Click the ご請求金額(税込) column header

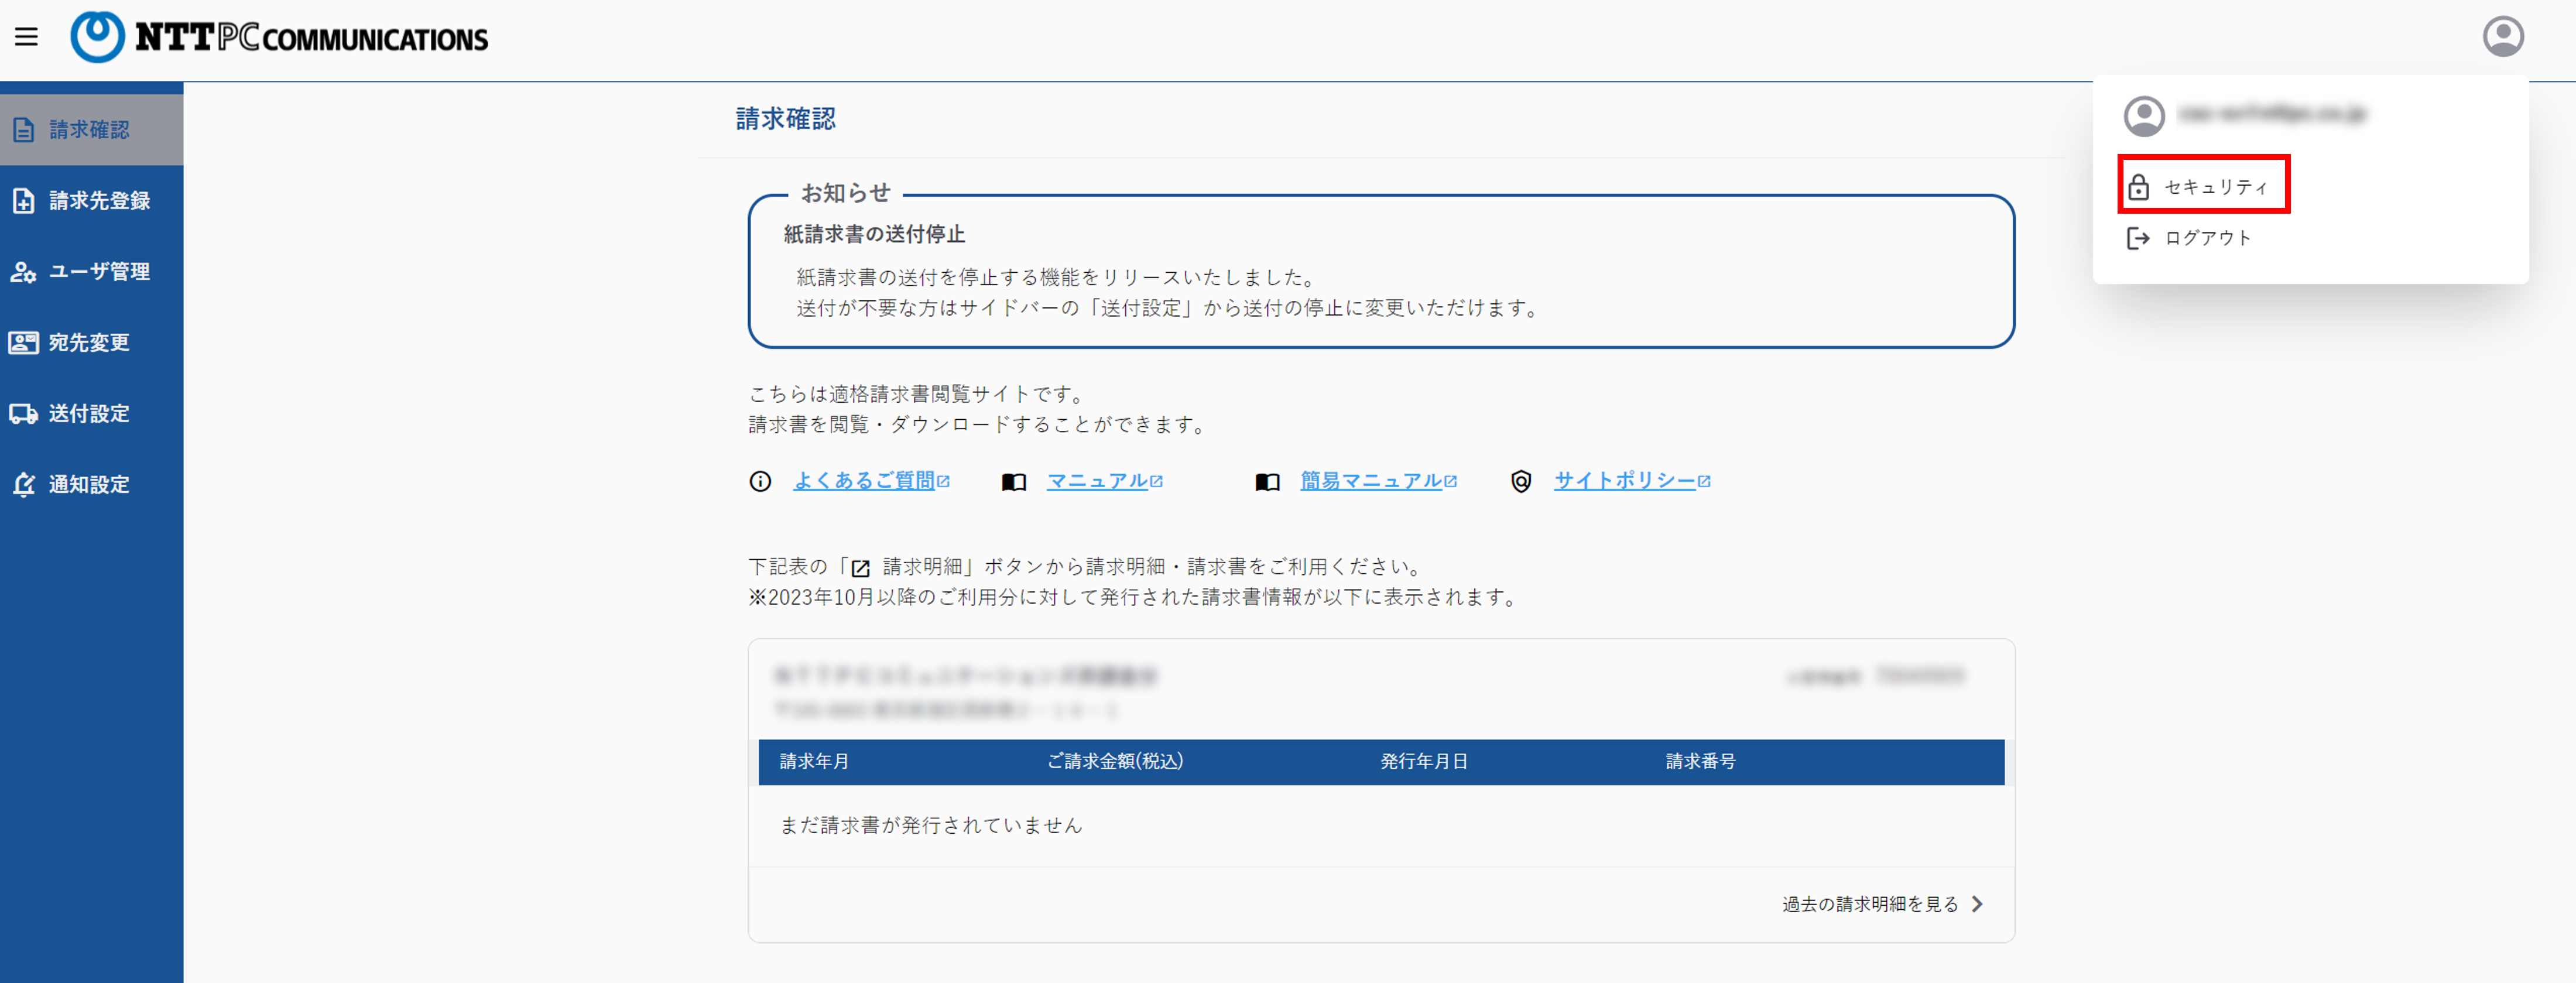1115,762
